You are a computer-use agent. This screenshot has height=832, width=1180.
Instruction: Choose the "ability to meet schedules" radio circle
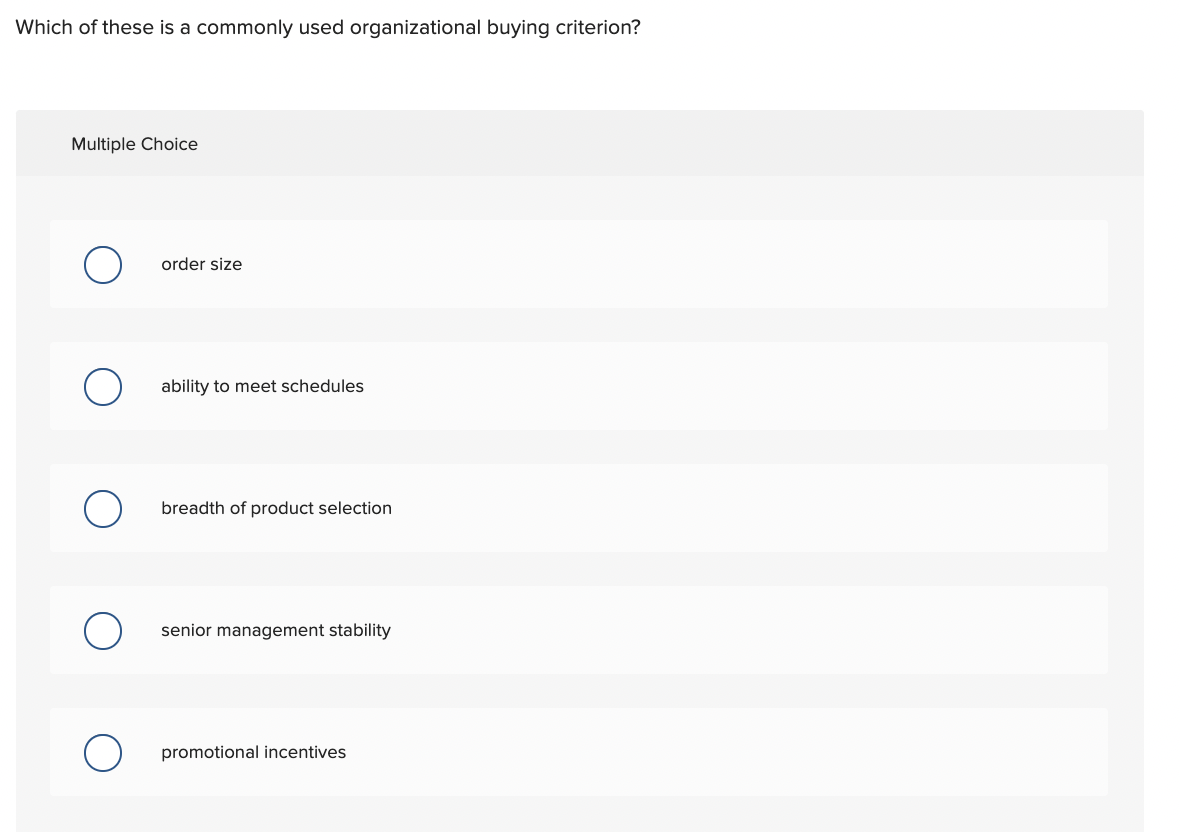click(x=103, y=387)
